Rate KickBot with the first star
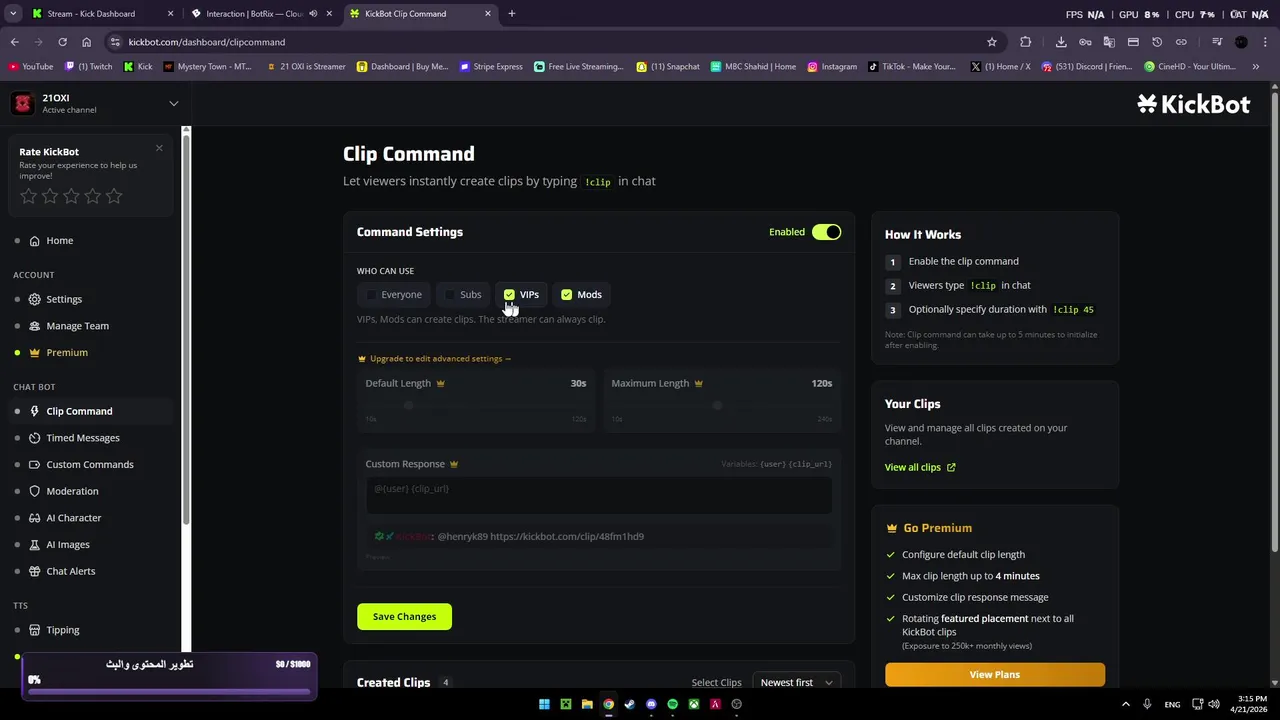The height and width of the screenshot is (720, 1280). pos(28,196)
